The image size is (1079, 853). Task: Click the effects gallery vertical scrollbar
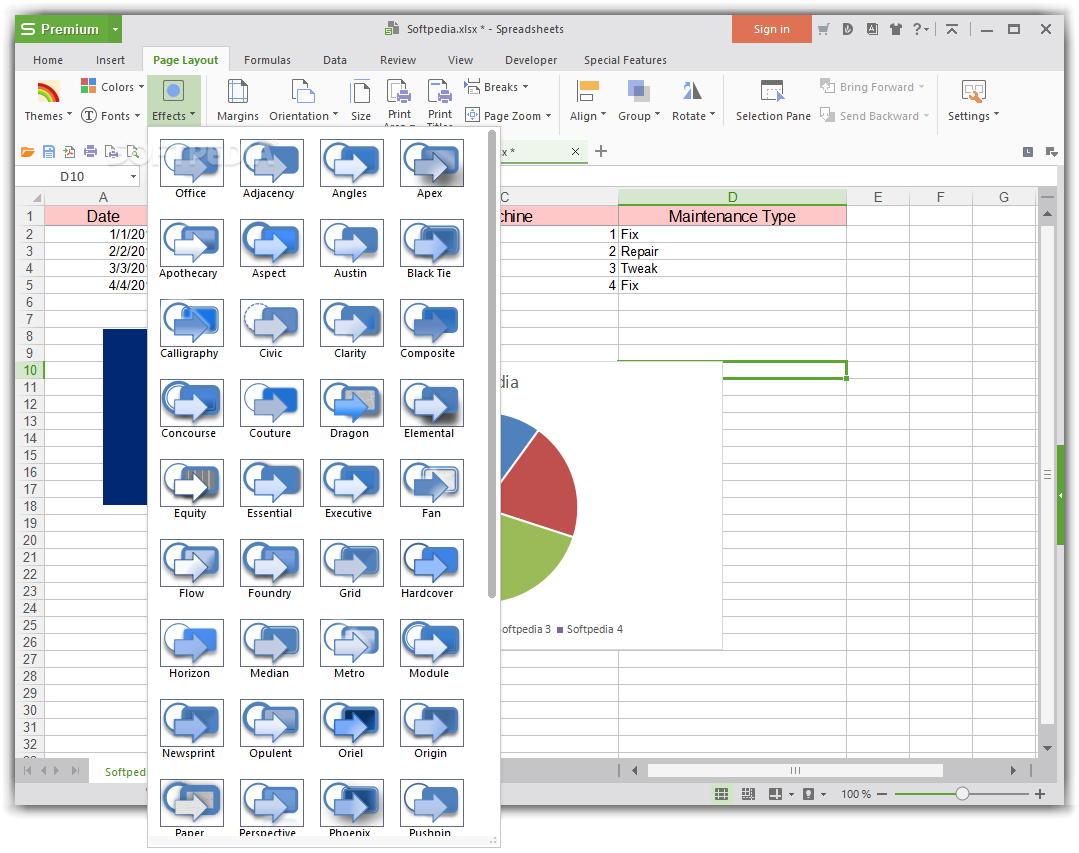click(x=491, y=365)
